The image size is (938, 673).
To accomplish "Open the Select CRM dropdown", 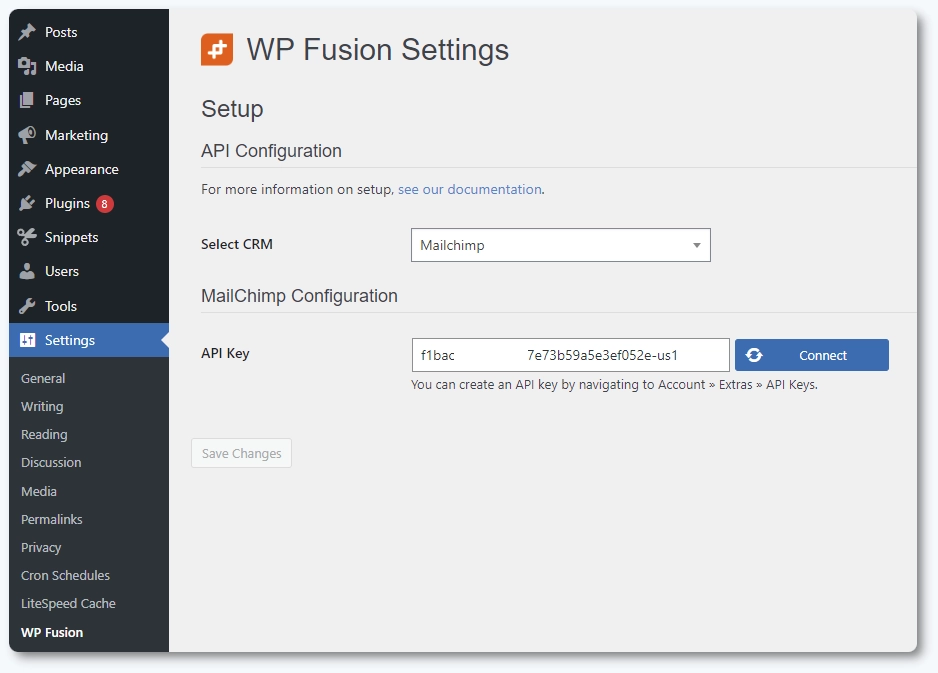I will click(560, 245).
